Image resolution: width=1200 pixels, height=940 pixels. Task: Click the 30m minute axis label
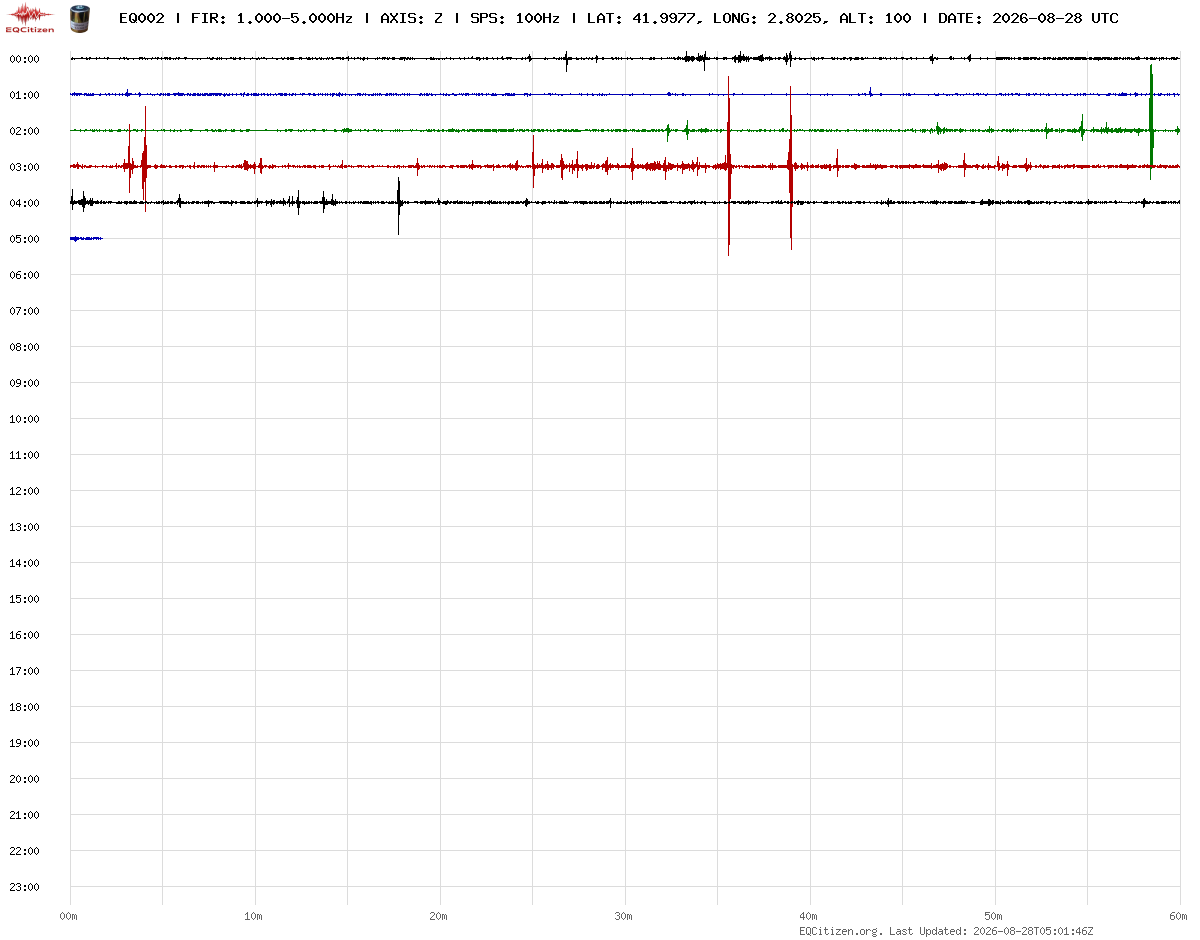pyautogui.click(x=624, y=916)
